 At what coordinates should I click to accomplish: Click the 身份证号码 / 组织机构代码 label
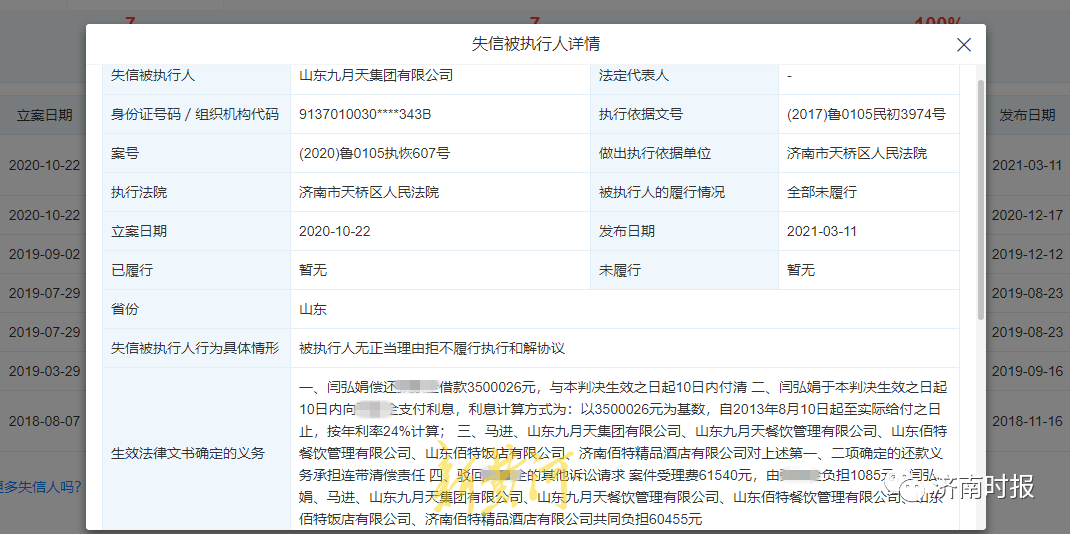(195, 115)
